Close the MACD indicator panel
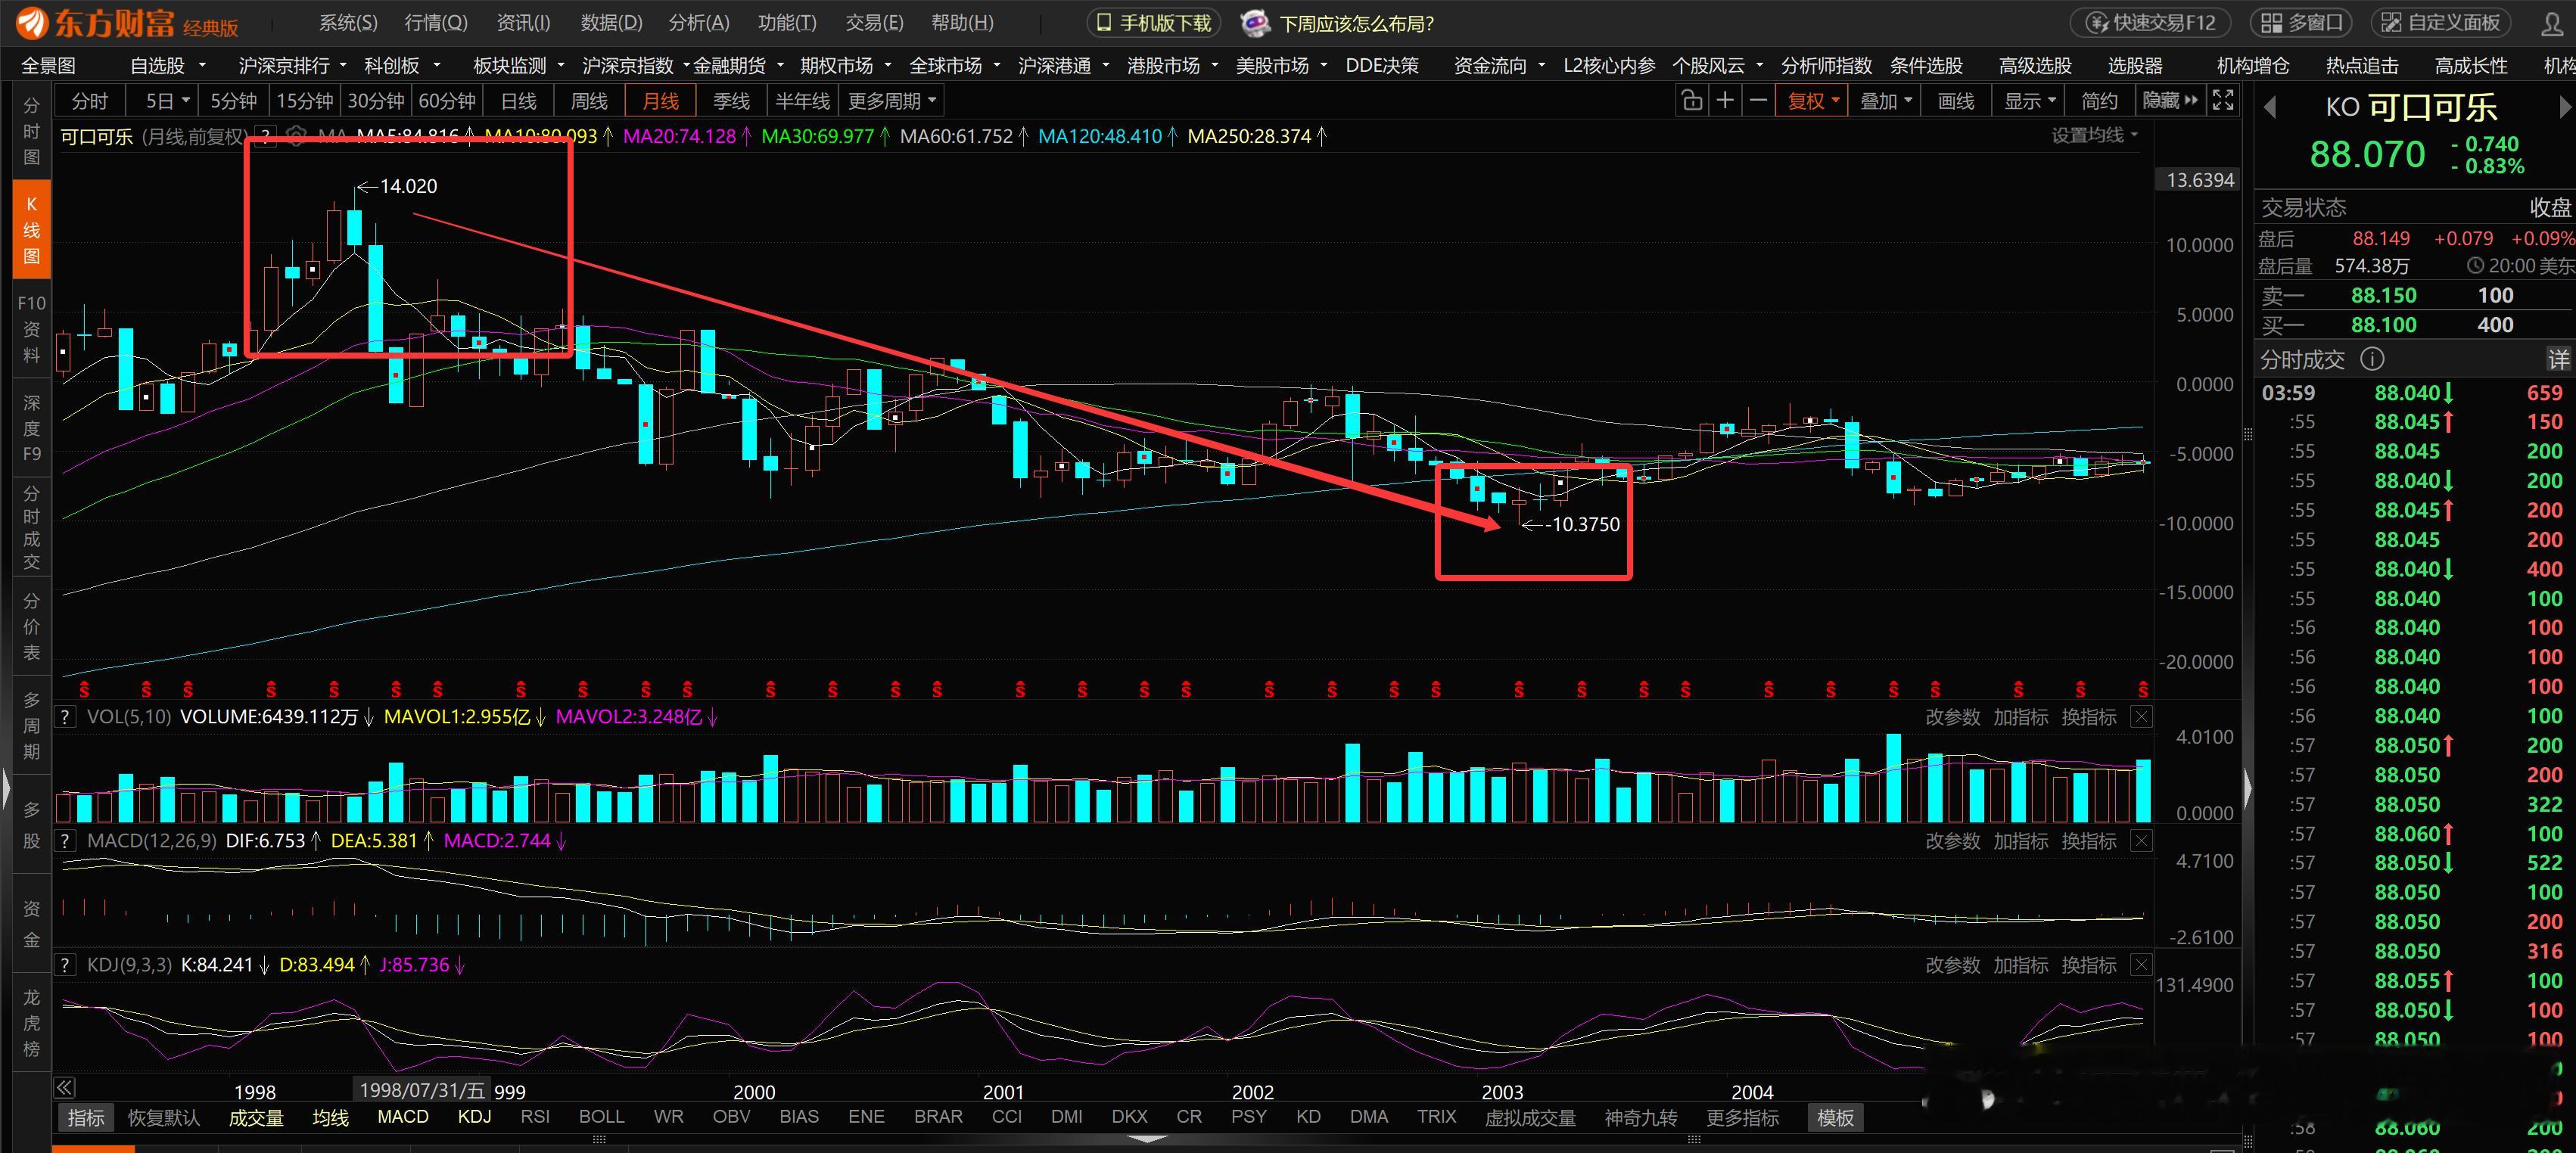Image resolution: width=2576 pixels, height=1153 pixels. click(2141, 841)
